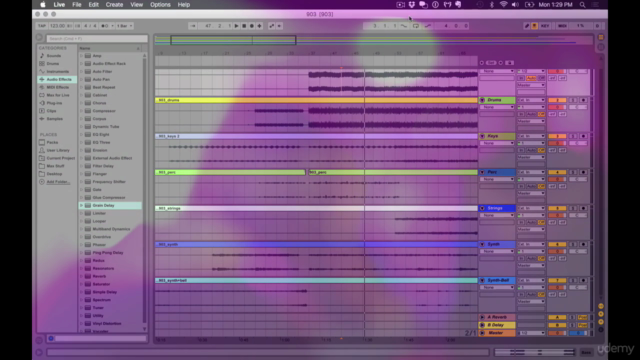Open Current Project under Places
Image resolution: width=640 pixels, height=360 pixels.
click(61, 158)
